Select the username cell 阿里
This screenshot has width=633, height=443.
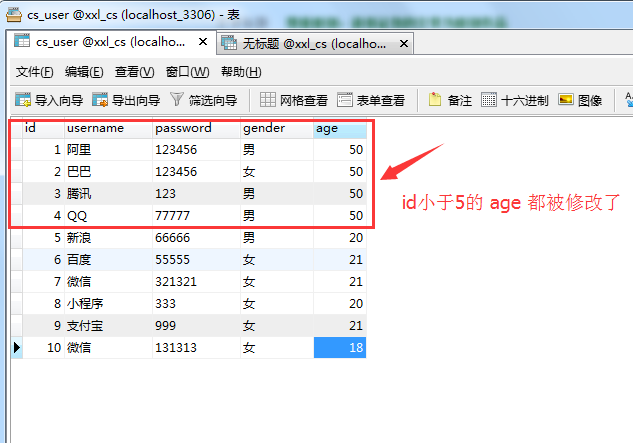(x=108, y=150)
